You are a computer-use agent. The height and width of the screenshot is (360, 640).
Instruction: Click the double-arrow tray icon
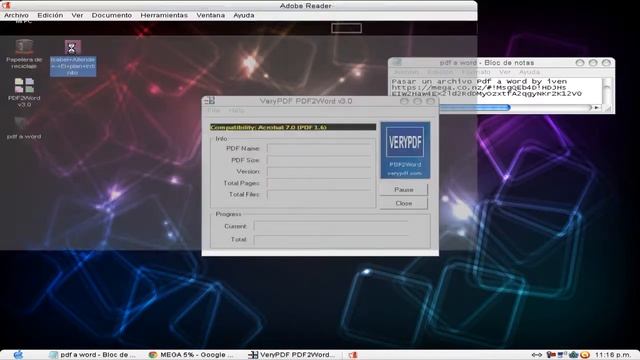[537, 355]
